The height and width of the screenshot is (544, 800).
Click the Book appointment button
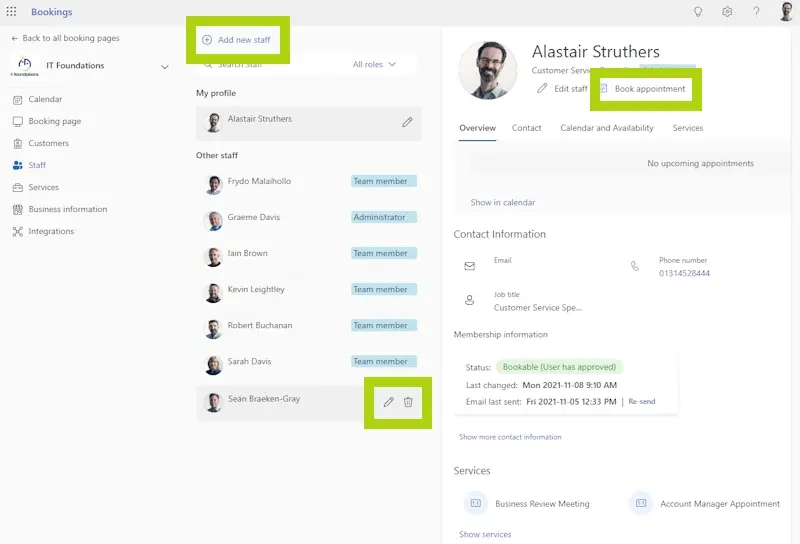643,89
